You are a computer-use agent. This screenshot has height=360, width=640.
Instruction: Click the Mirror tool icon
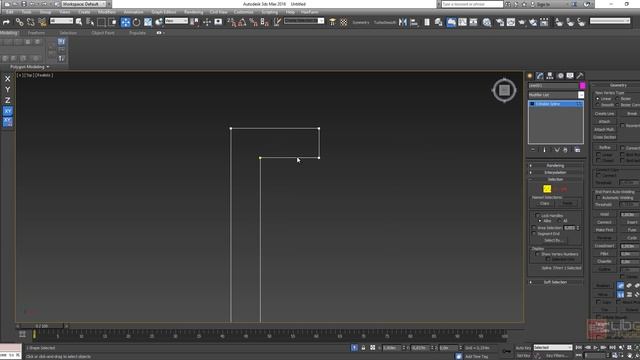pyautogui.click(x=403, y=22)
